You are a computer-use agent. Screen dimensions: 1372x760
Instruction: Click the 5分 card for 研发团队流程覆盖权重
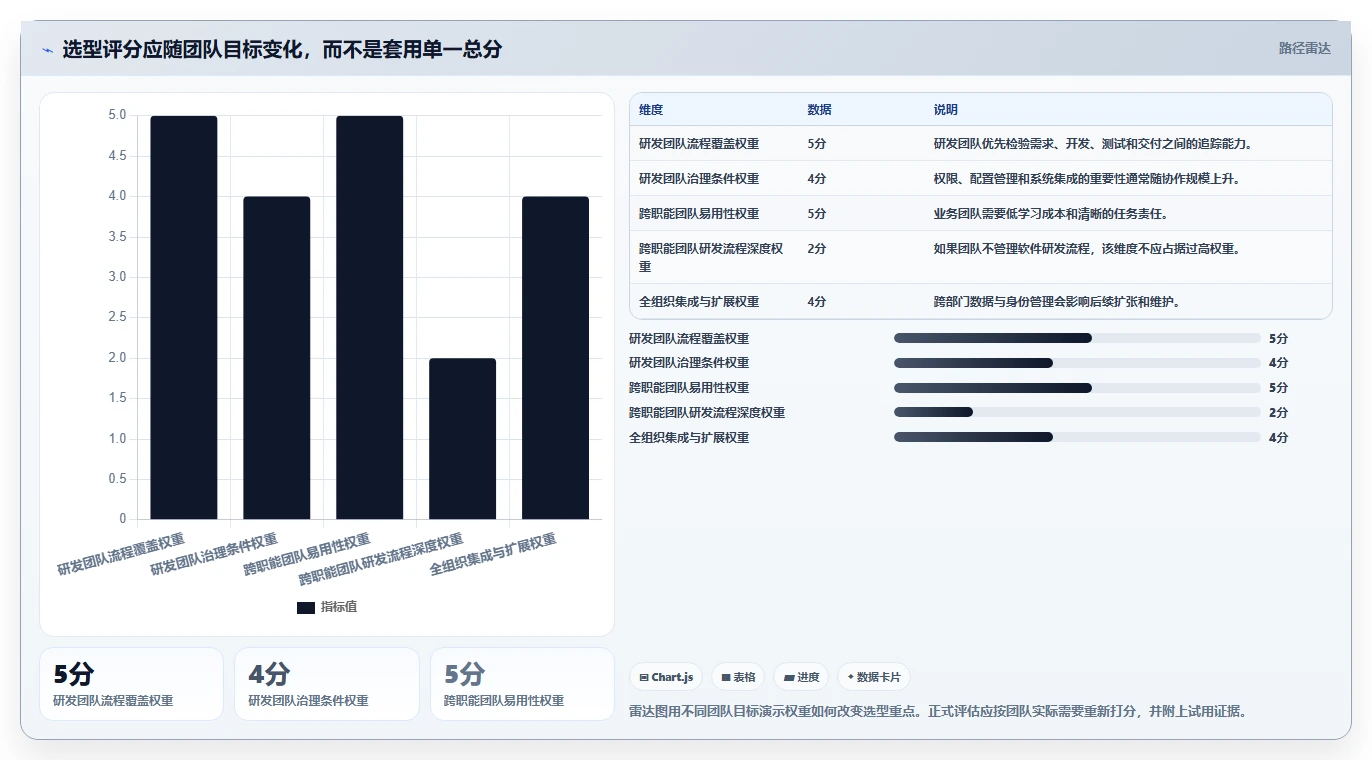(x=131, y=684)
